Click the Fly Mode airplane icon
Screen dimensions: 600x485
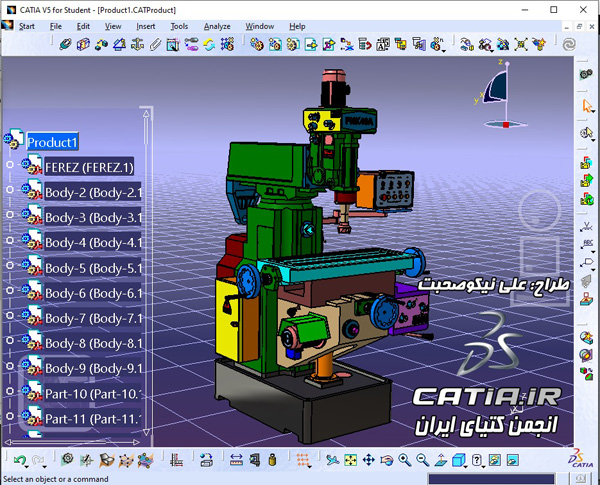click(x=333, y=460)
